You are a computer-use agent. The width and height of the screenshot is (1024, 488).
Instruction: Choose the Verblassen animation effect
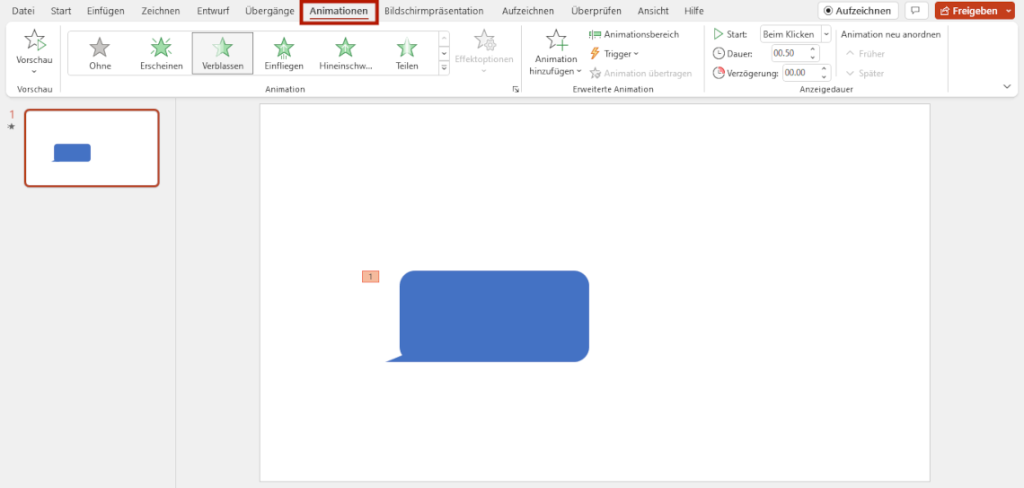tap(223, 53)
